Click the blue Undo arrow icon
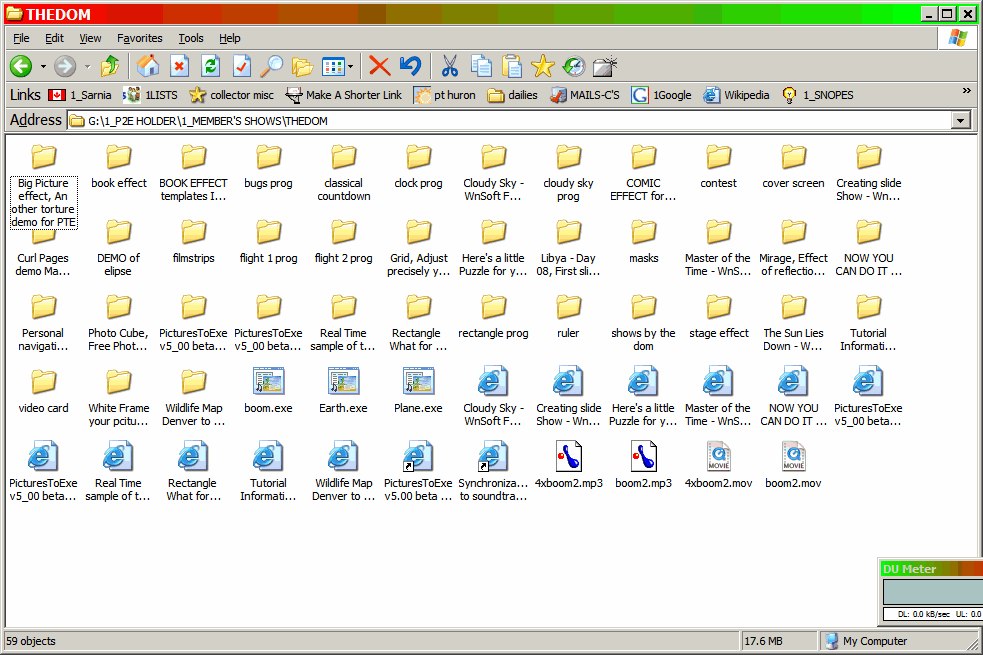 click(410, 67)
